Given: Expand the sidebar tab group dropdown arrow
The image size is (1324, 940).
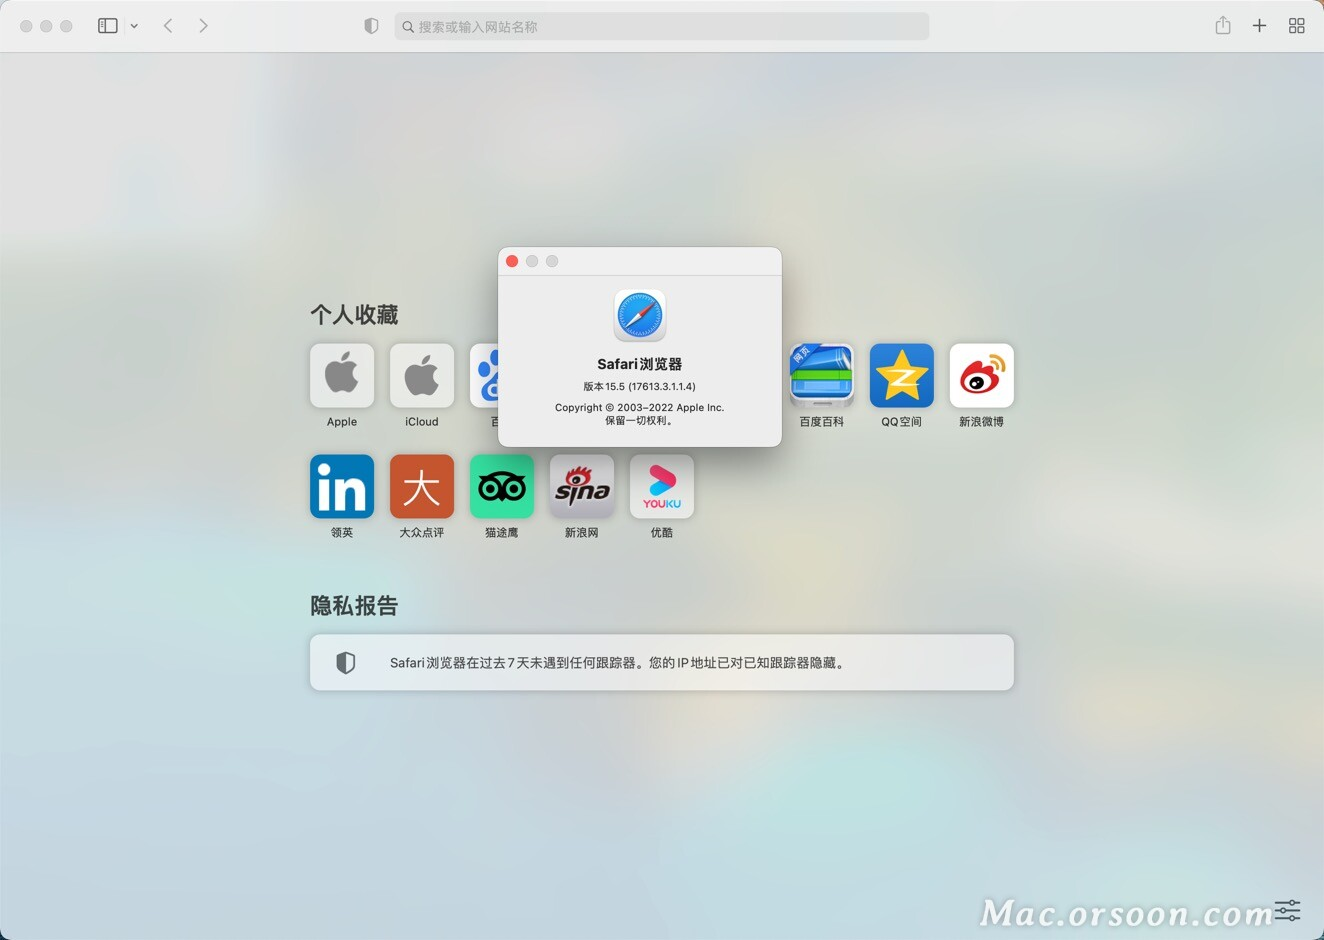Looking at the screenshot, I should (x=134, y=26).
